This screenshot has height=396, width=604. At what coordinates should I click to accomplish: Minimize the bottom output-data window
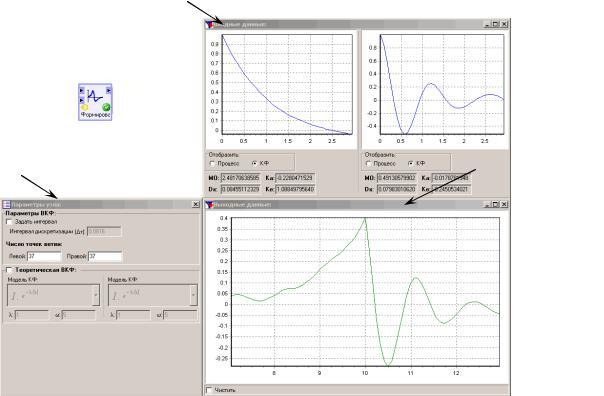tap(487, 204)
